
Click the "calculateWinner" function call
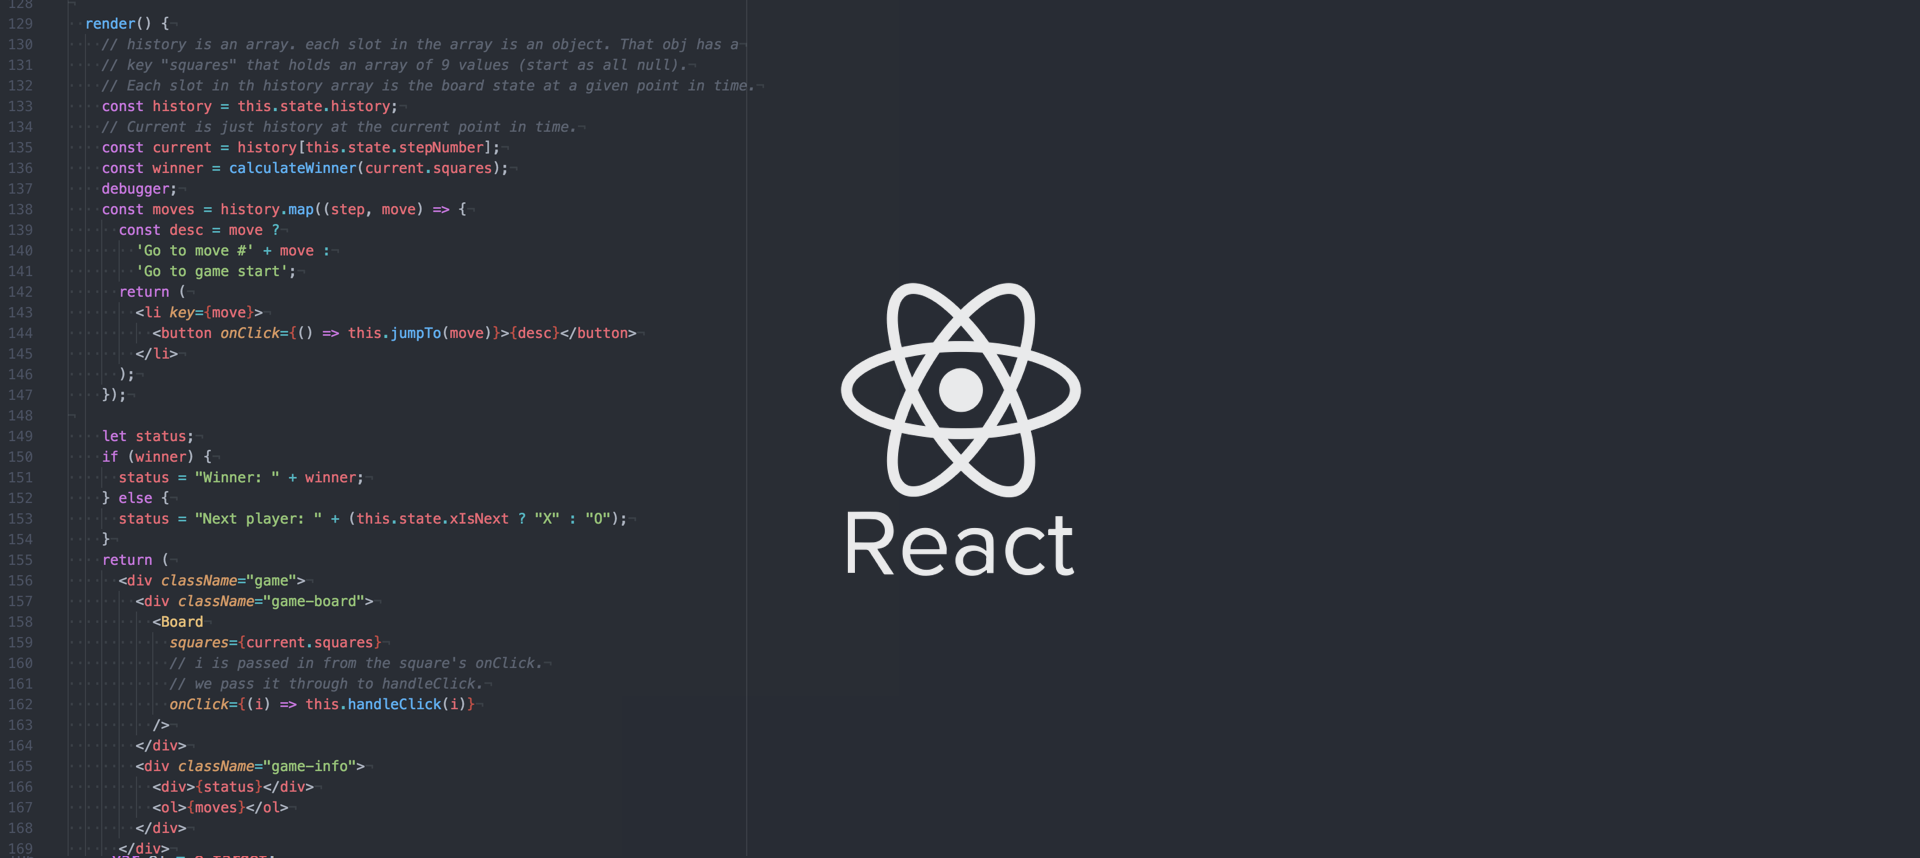pos(292,168)
